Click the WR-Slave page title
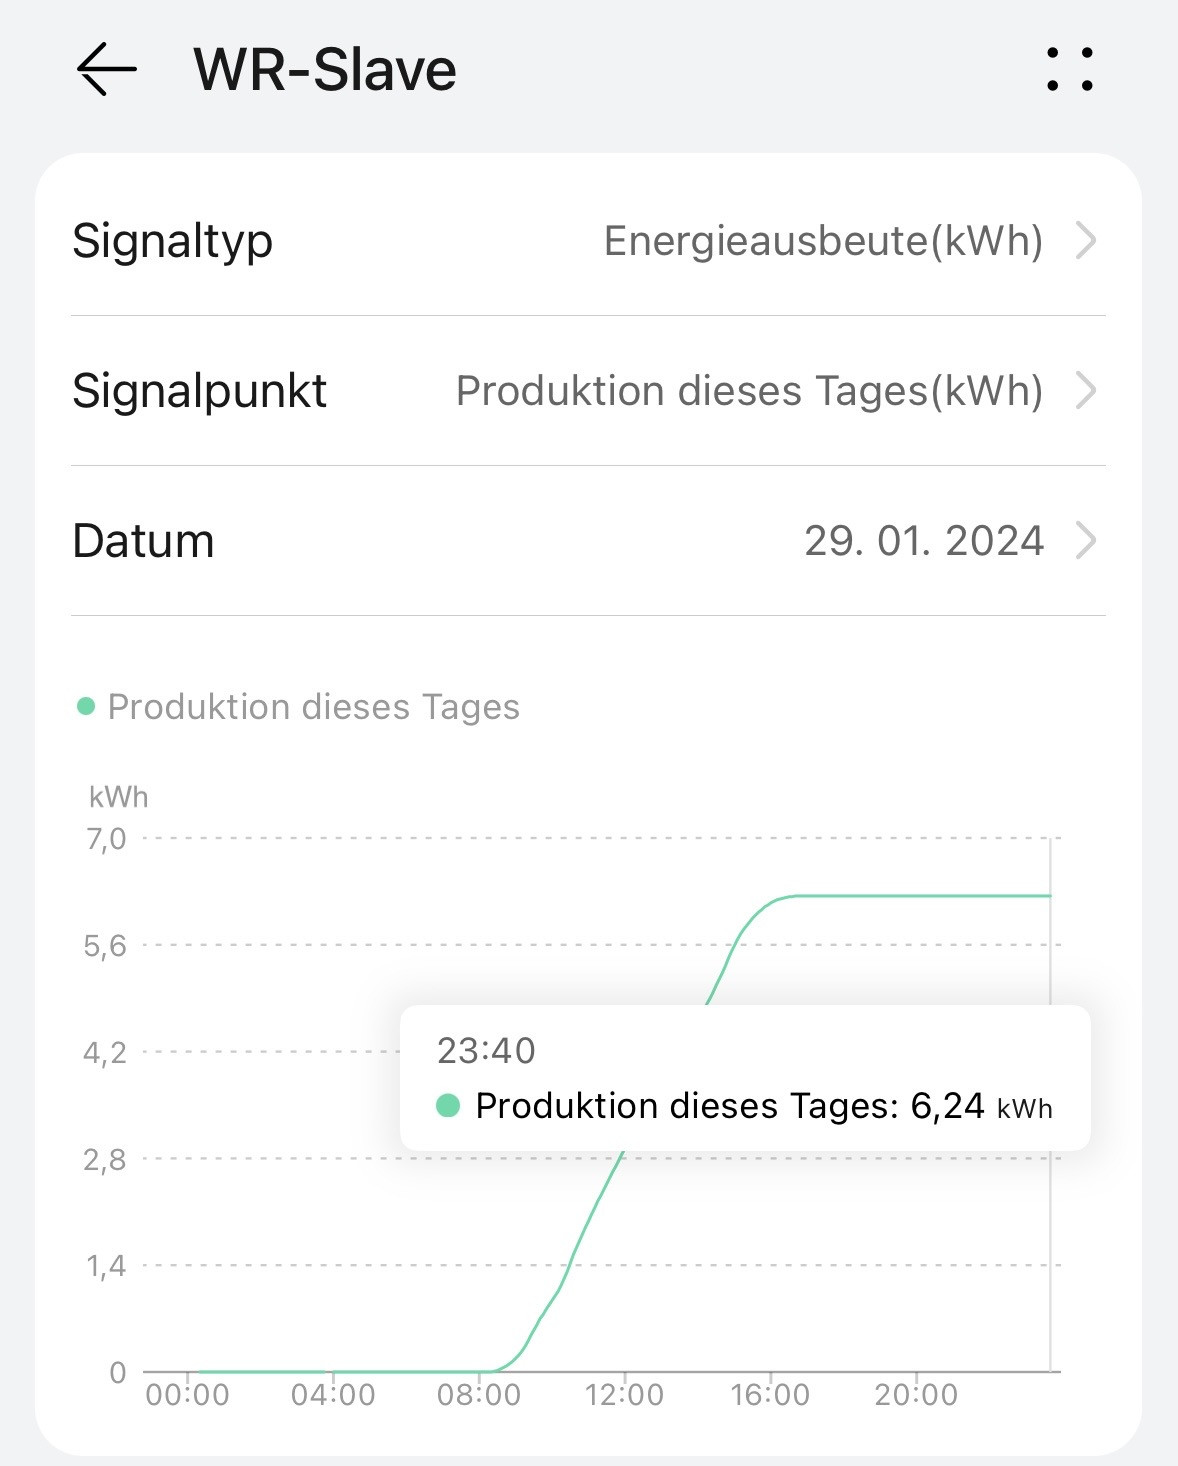The width and height of the screenshot is (1178, 1466). pos(325,70)
